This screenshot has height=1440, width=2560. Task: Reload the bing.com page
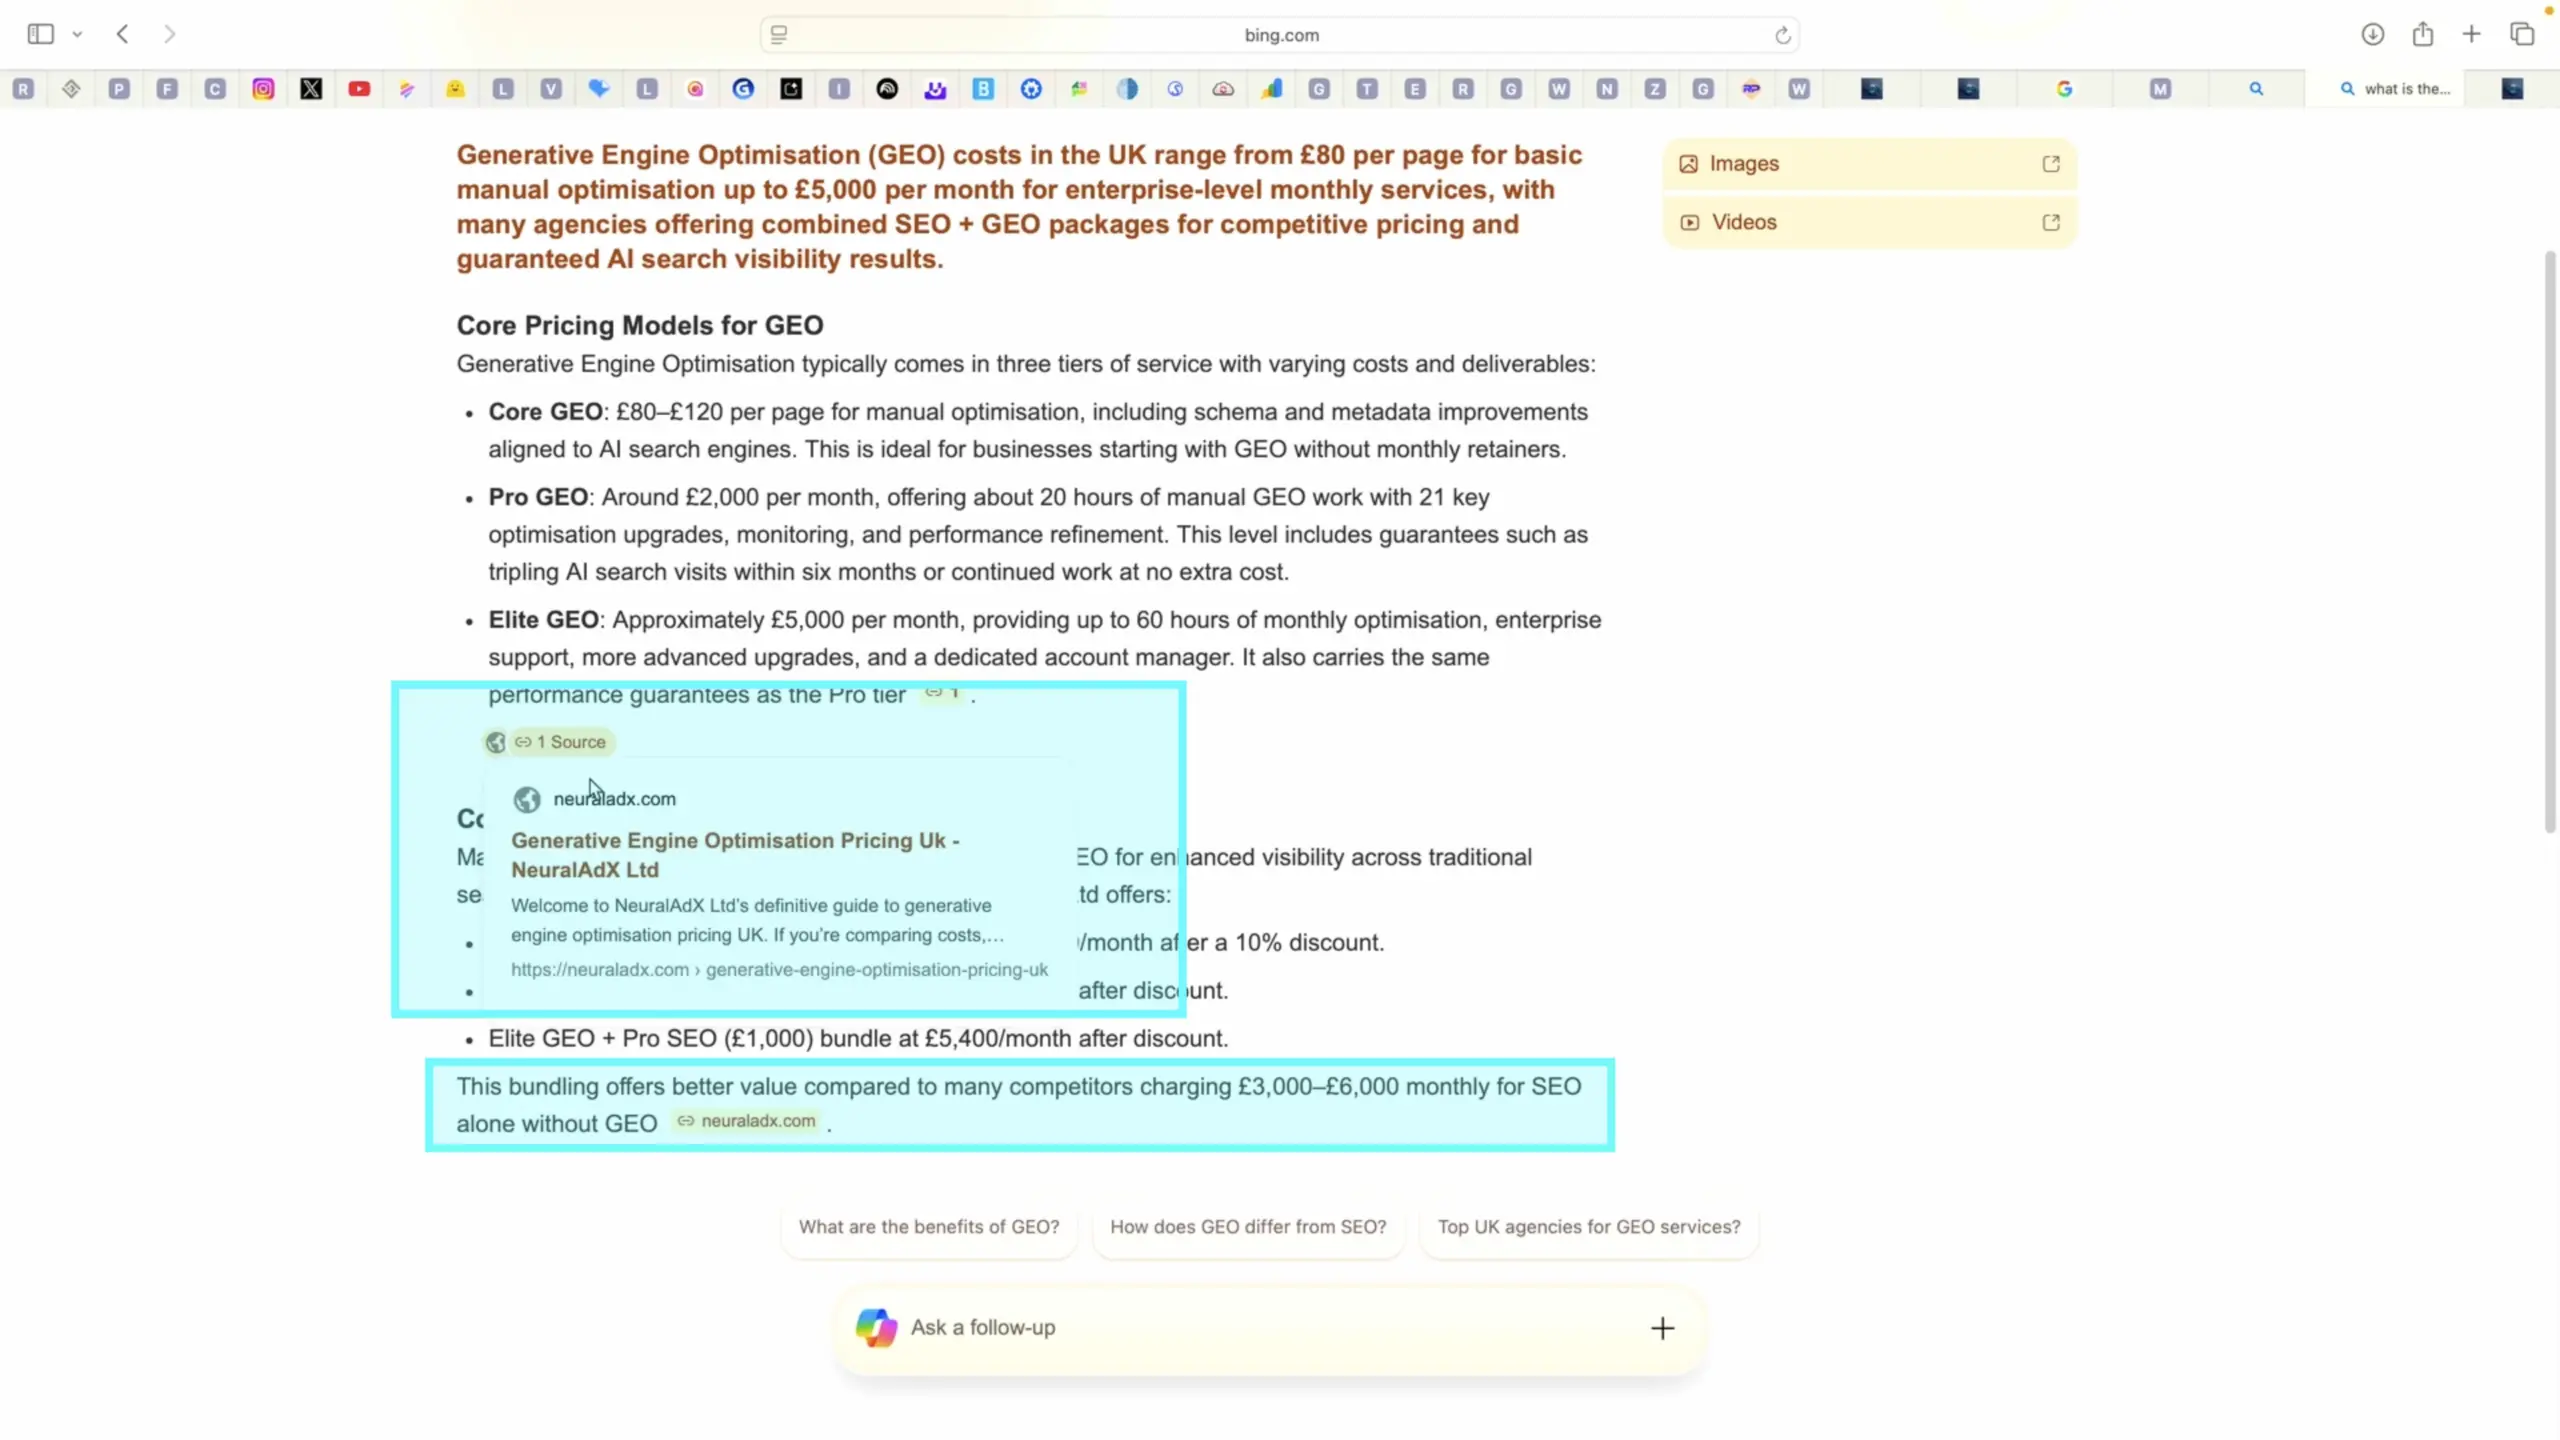tap(1782, 36)
